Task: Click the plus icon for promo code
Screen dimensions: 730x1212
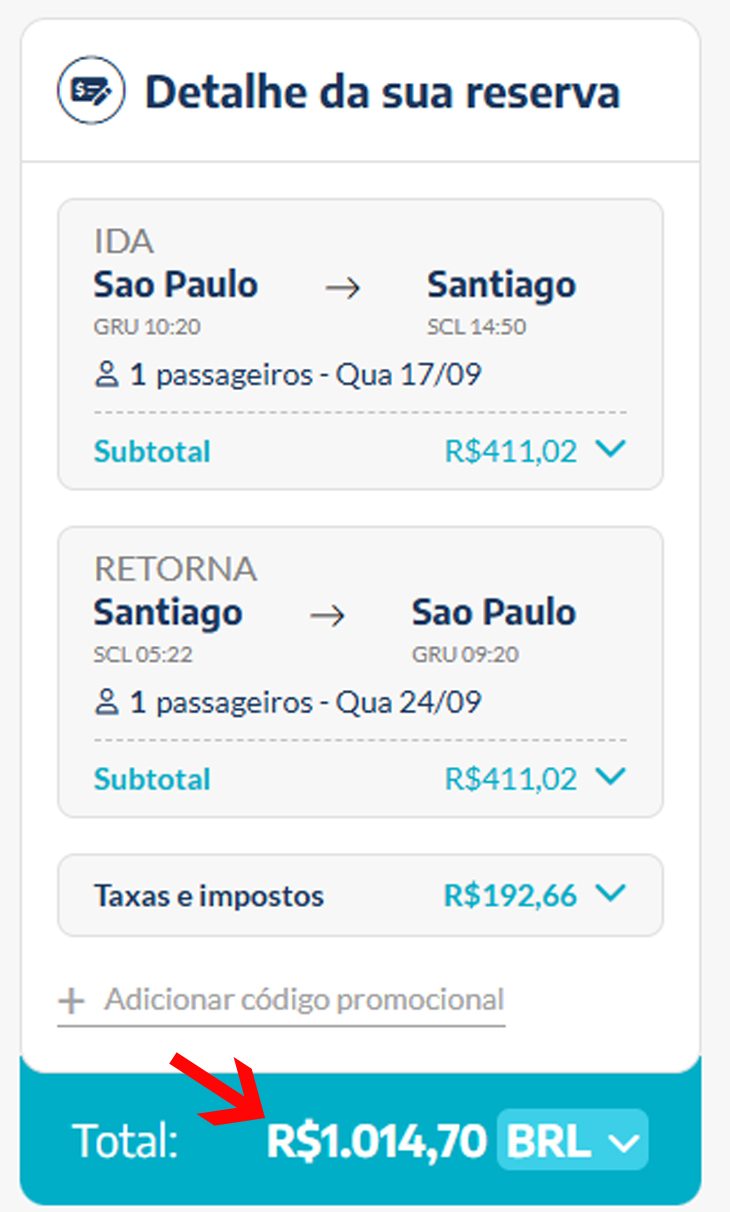Action: pos(71,1001)
